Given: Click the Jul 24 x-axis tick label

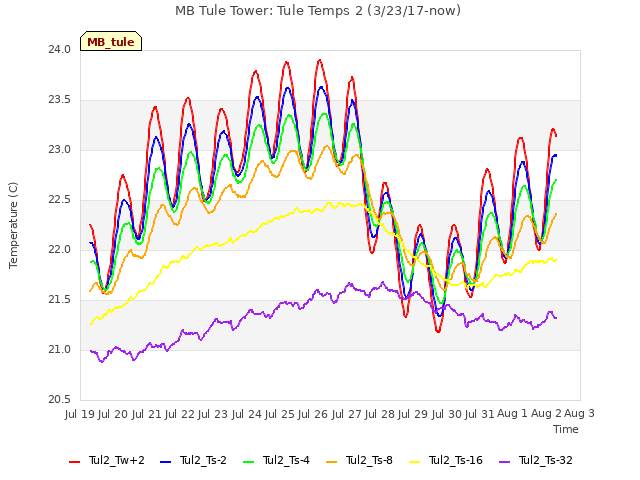Looking at the screenshot, I should [x=247, y=414].
